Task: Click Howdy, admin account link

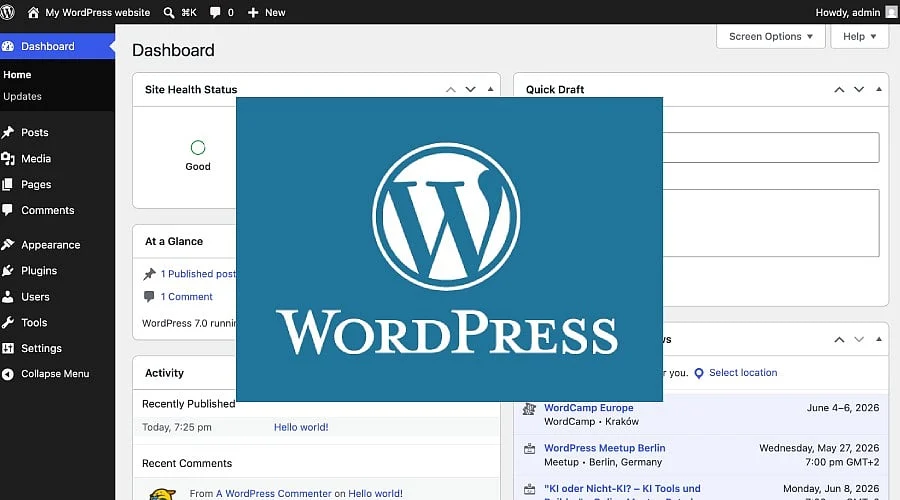Action: (x=848, y=12)
